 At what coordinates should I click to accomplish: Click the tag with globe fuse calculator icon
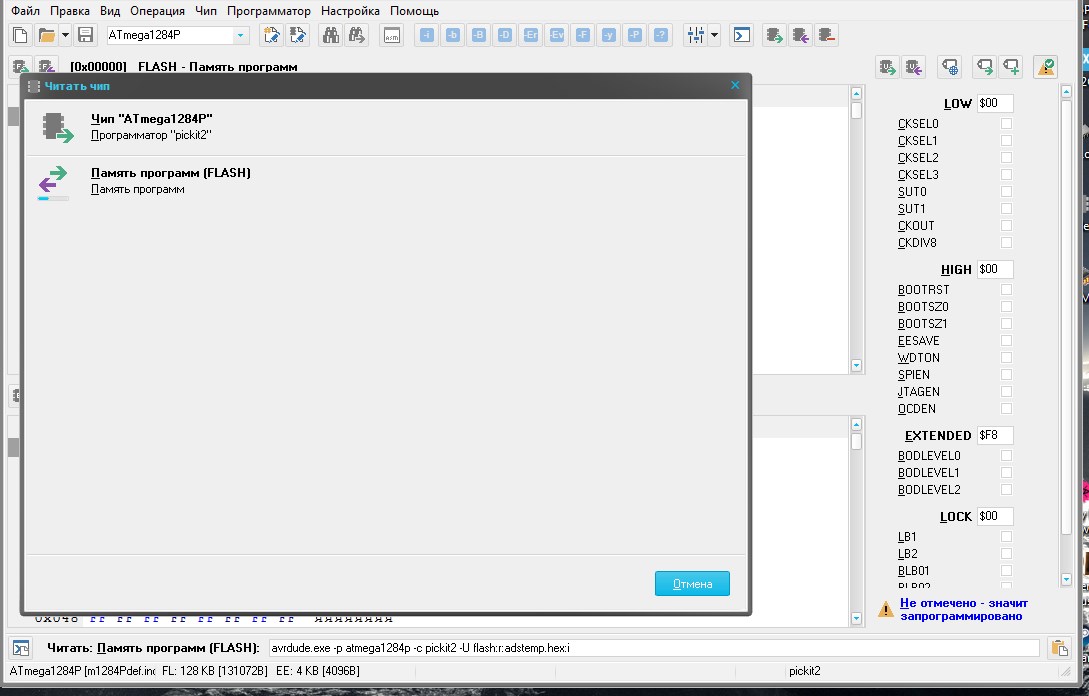coord(949,67)
